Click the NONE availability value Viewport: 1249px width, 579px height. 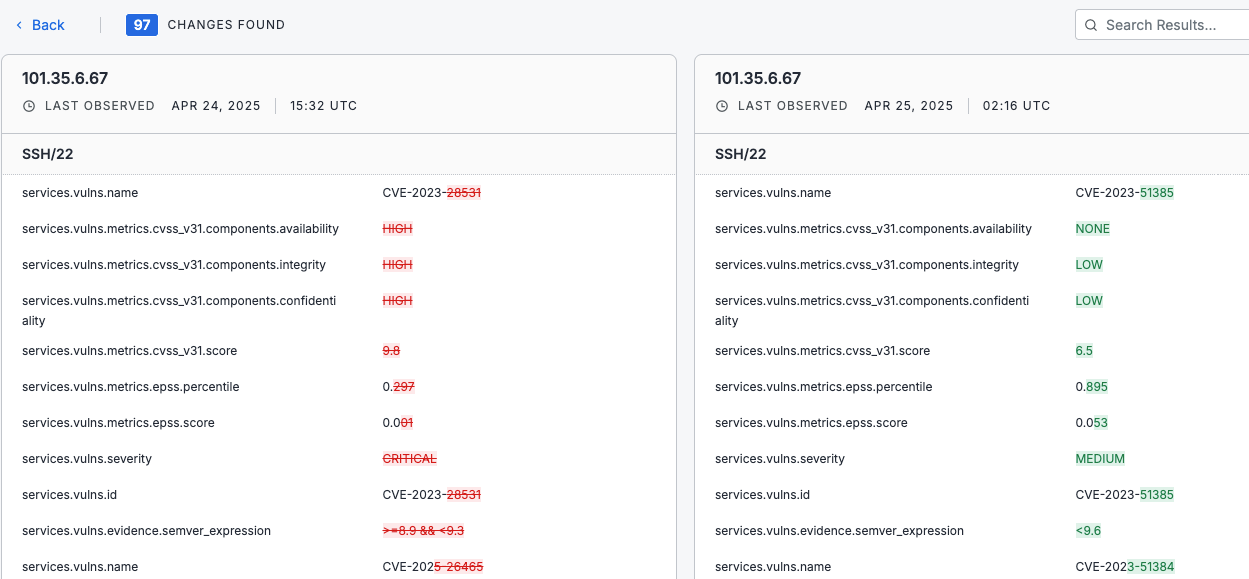pyautogui.click(x=1093, y=229)
